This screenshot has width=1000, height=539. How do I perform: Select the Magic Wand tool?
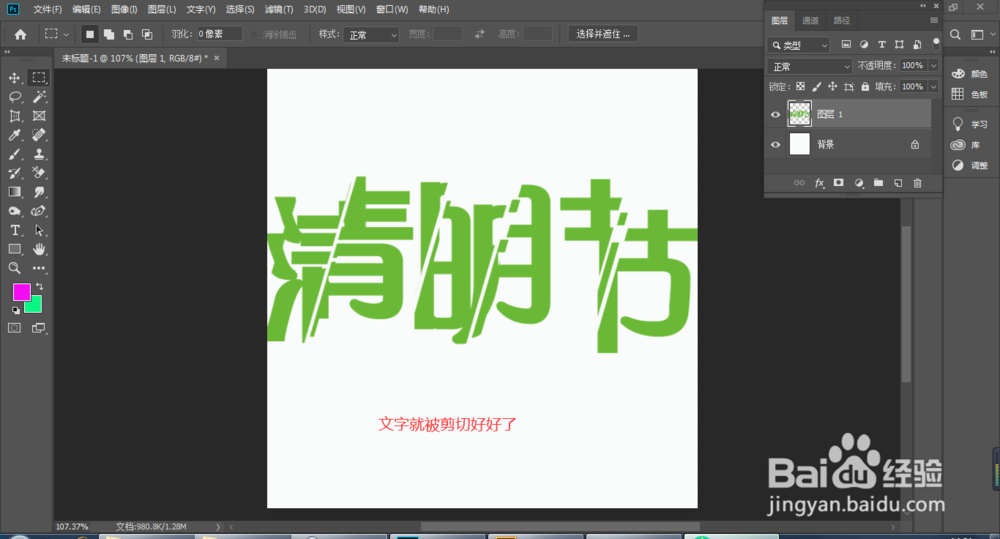point(39,97)
